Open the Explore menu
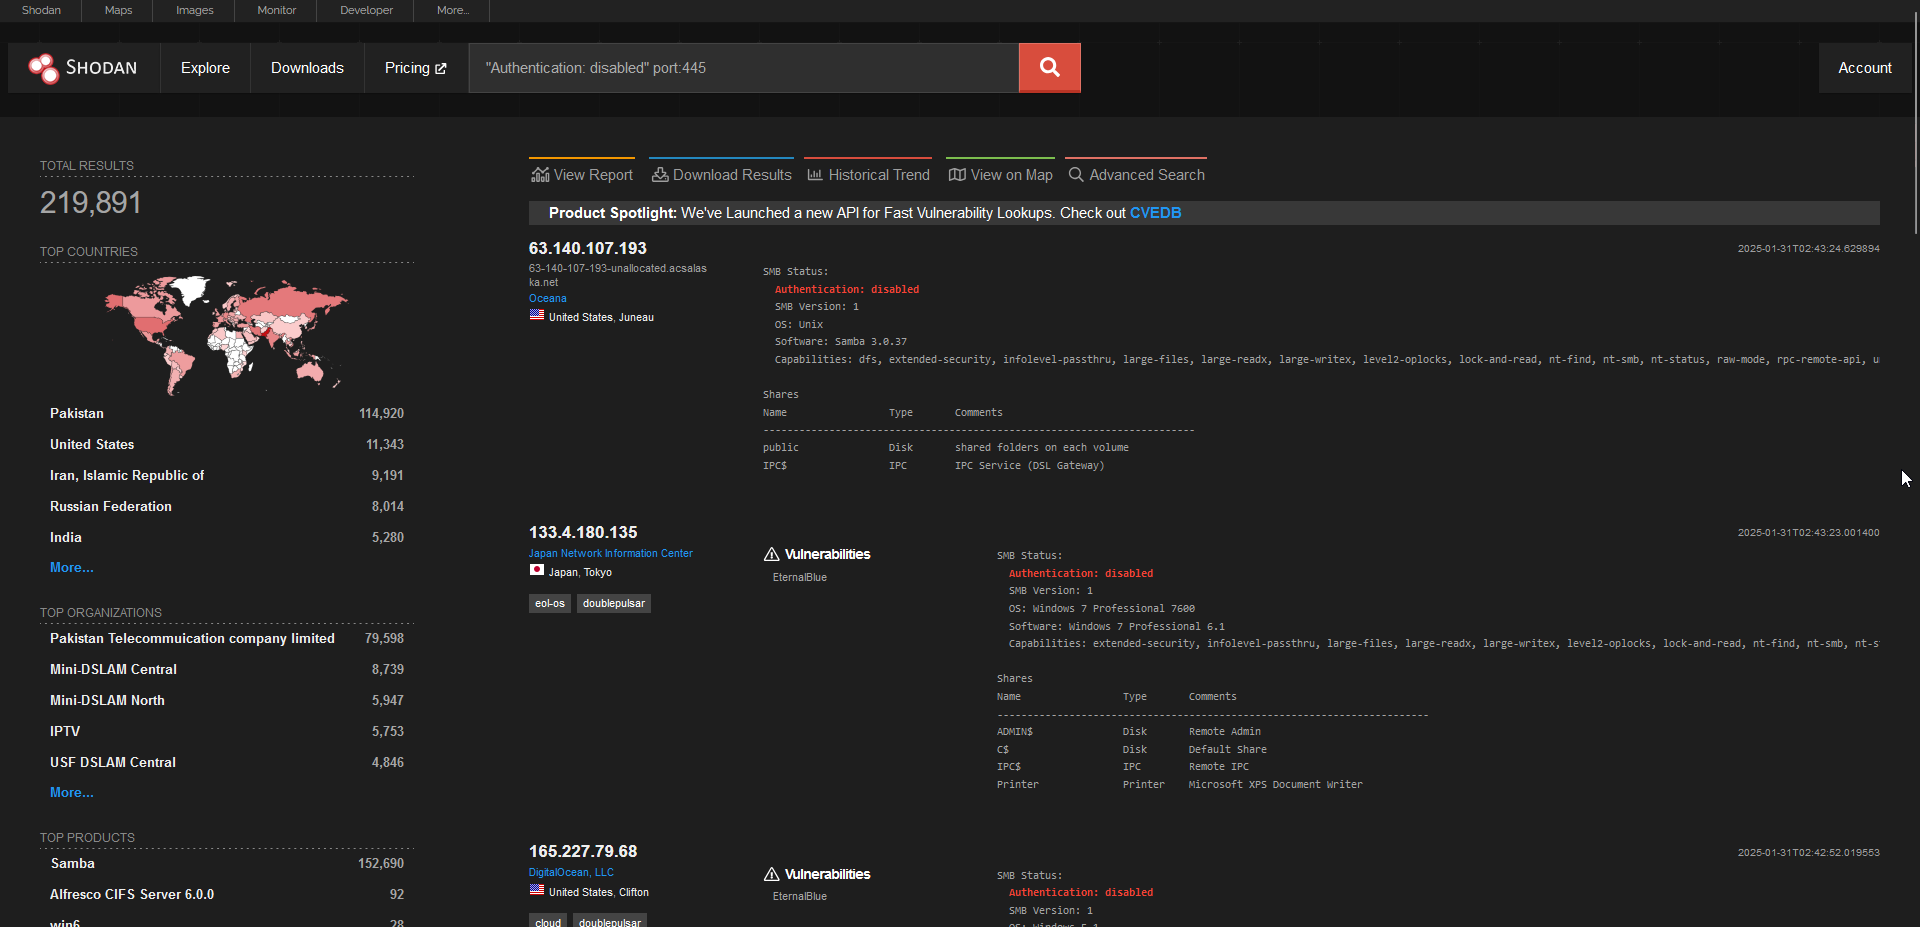Screen dimensions: 1920x927 click(x=205, y=68)
